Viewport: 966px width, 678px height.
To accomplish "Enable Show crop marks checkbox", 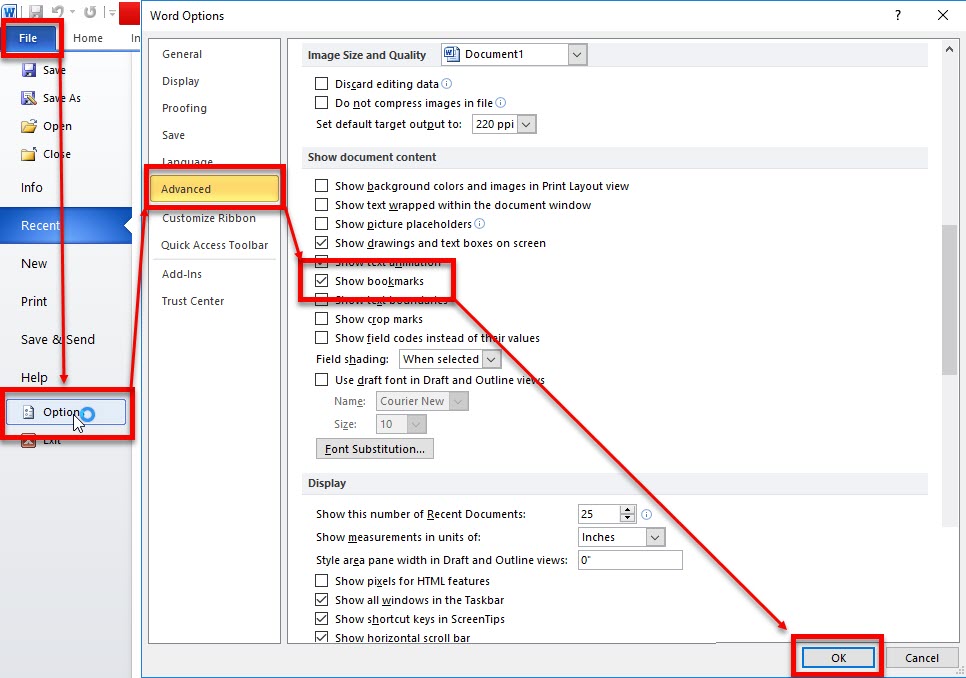I will coord(322,319).
